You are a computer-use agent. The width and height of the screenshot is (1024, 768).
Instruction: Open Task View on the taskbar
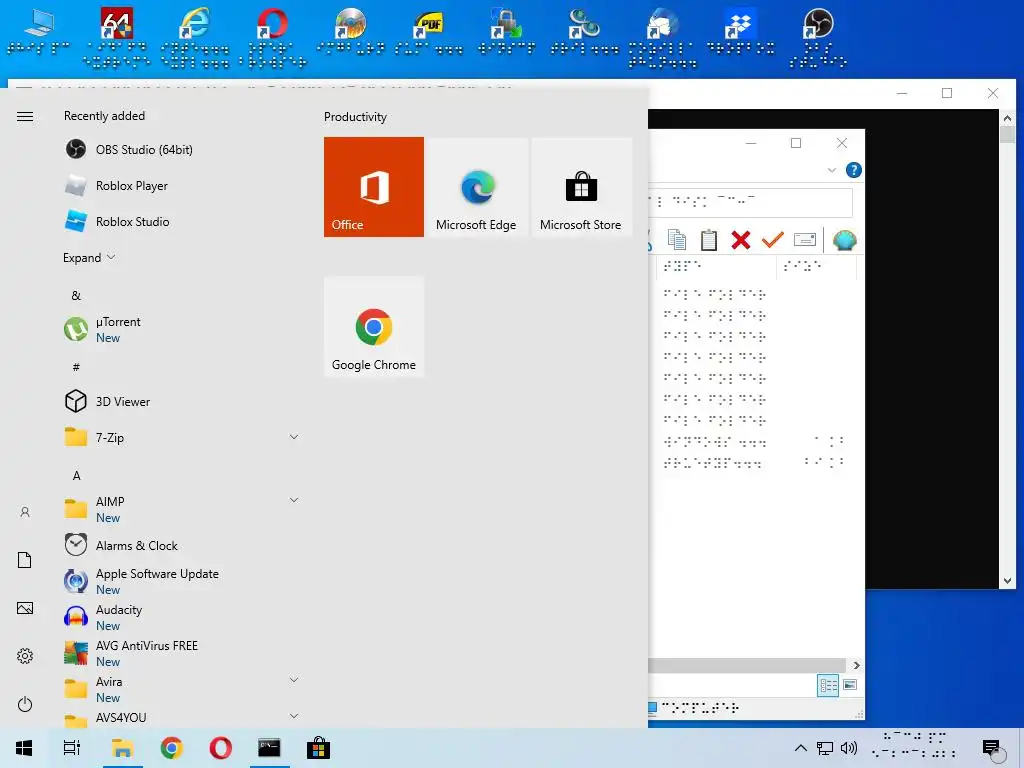coord(72,748)
